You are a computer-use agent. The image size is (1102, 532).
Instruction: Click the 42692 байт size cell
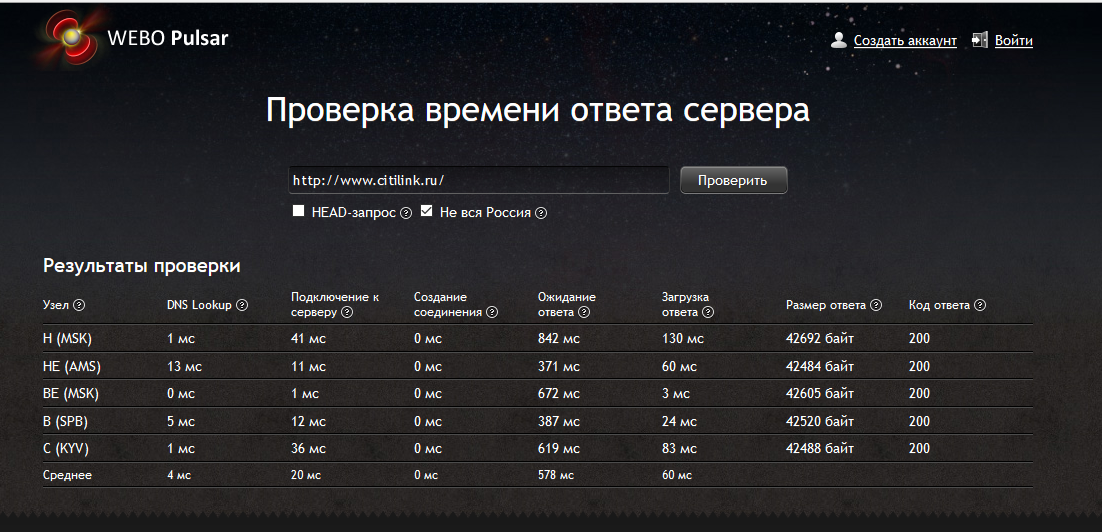(x=819, y=339)
